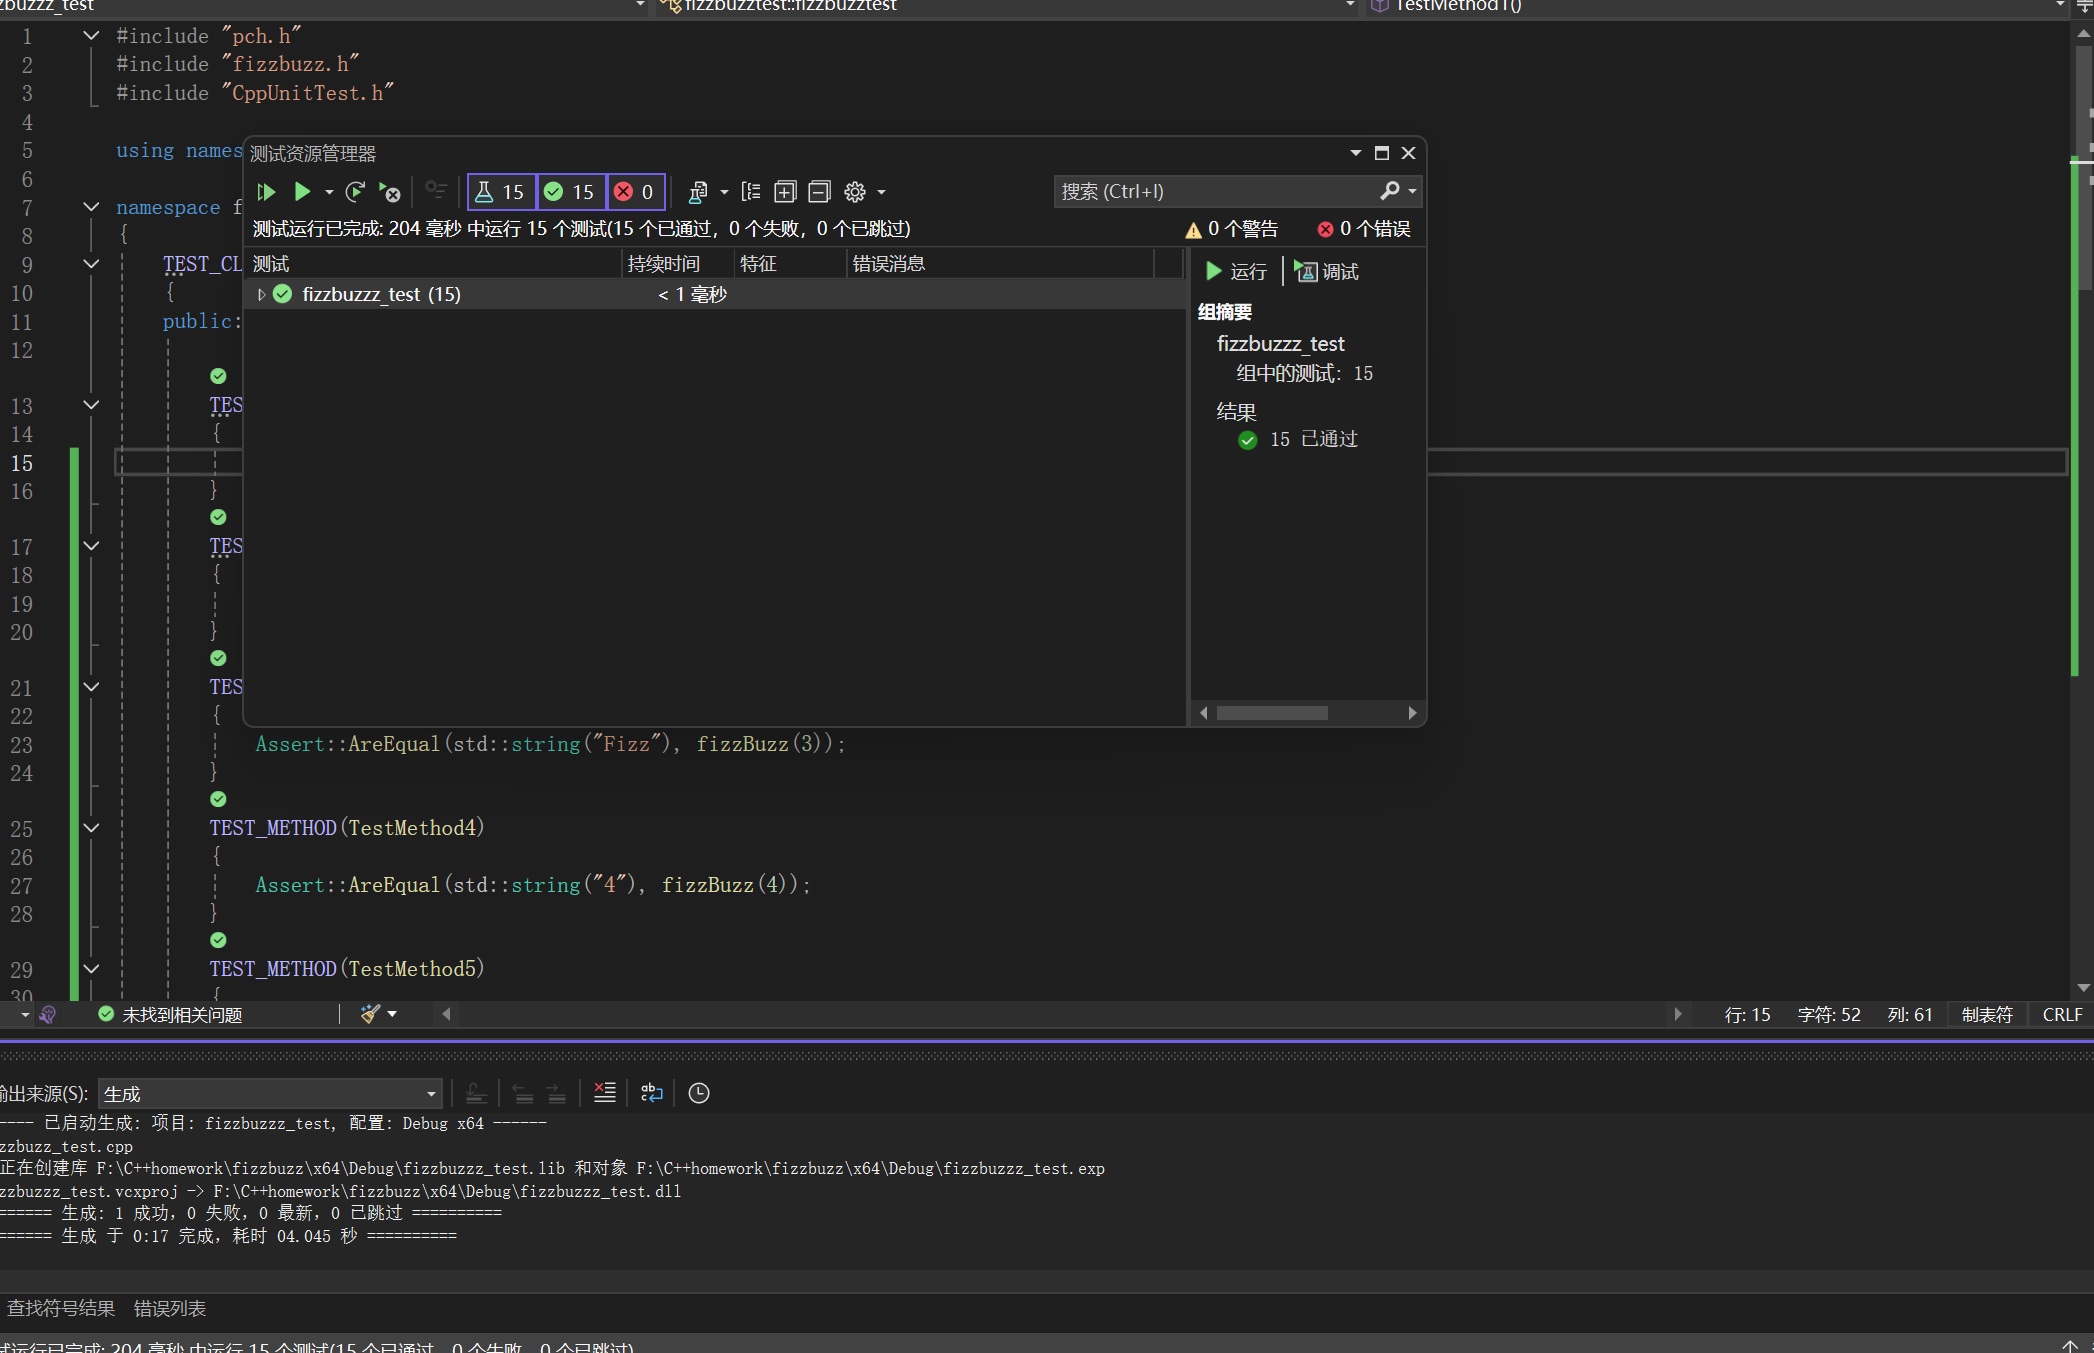2094x1353 pixels.
Task: Open the output source combo box
Action: (x=271, y=1093)
